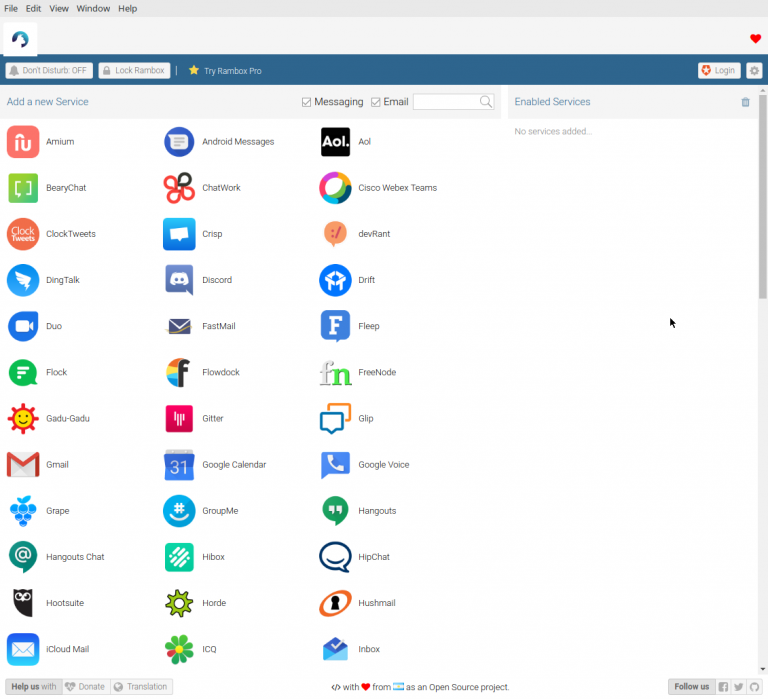
Task: Click the Try Rambox Pro link
Action: pos(225,71)
